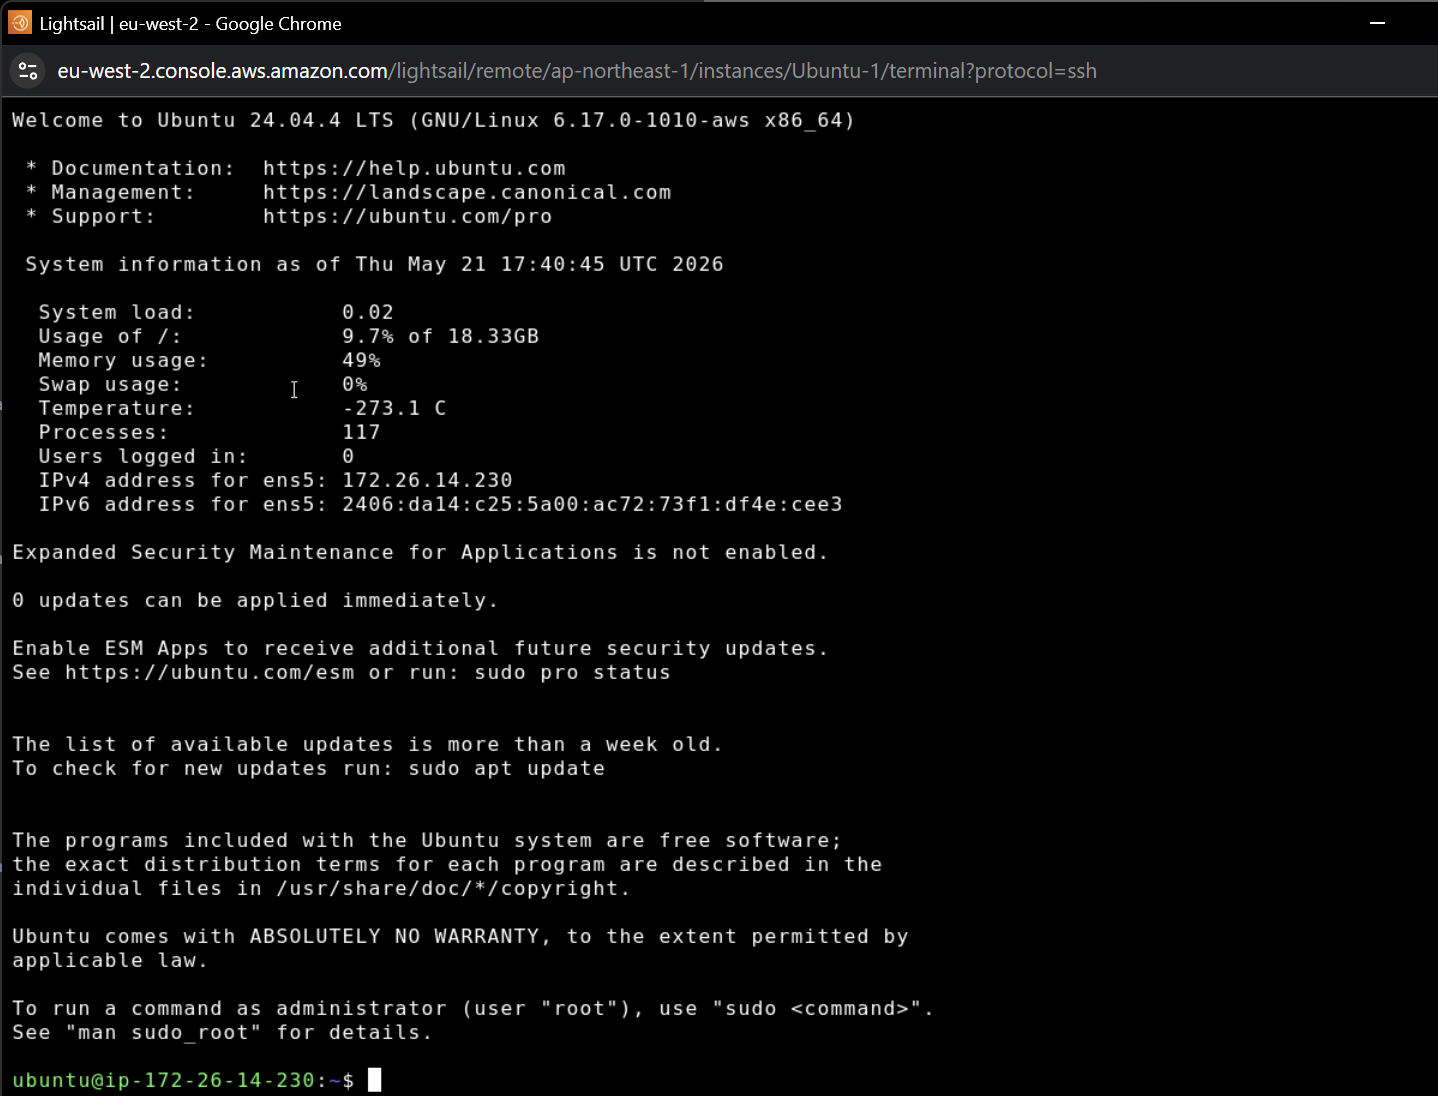
Task: Click the 'sudo pro status' command text
Action: click(x=572, y=672)
